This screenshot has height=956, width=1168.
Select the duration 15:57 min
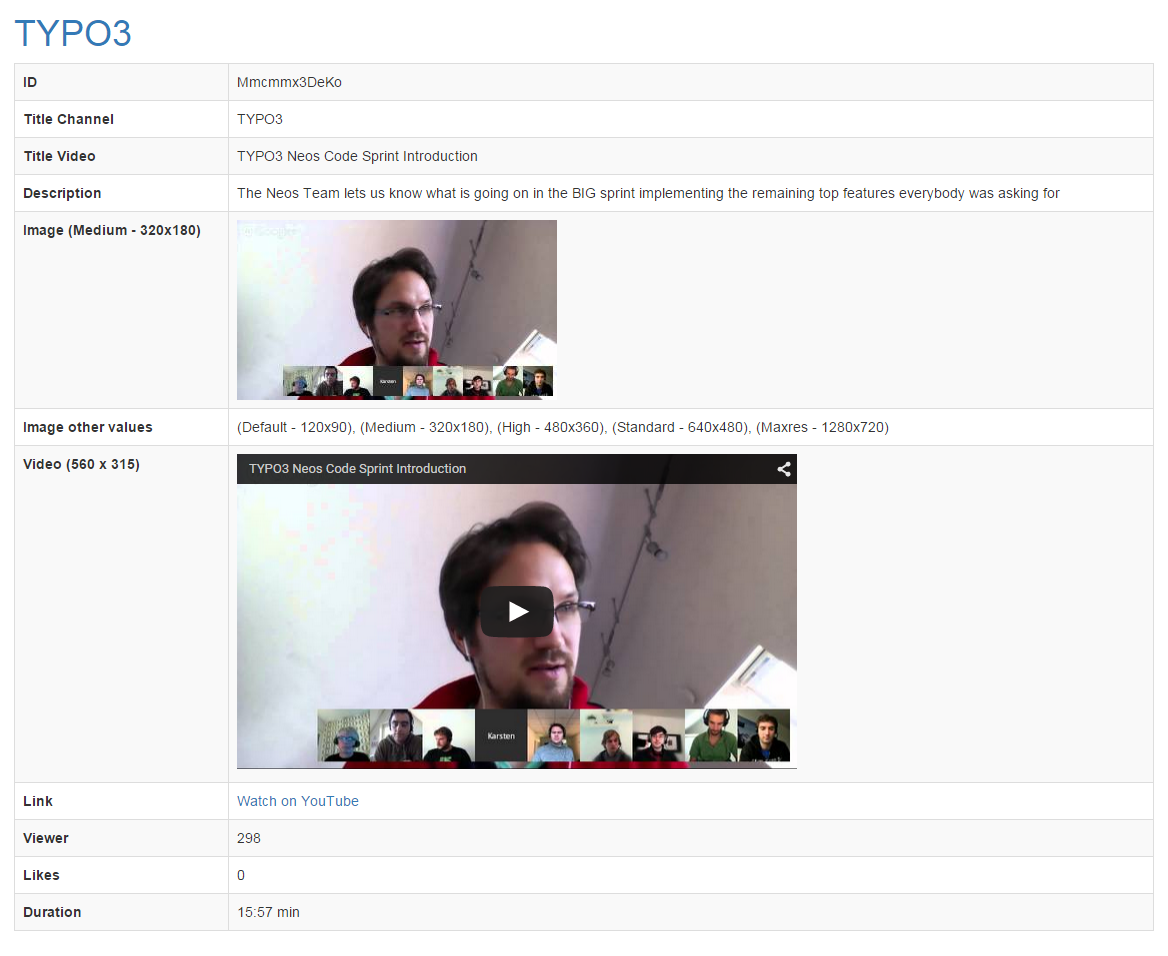pyautogui.click(x=268, y=912)
